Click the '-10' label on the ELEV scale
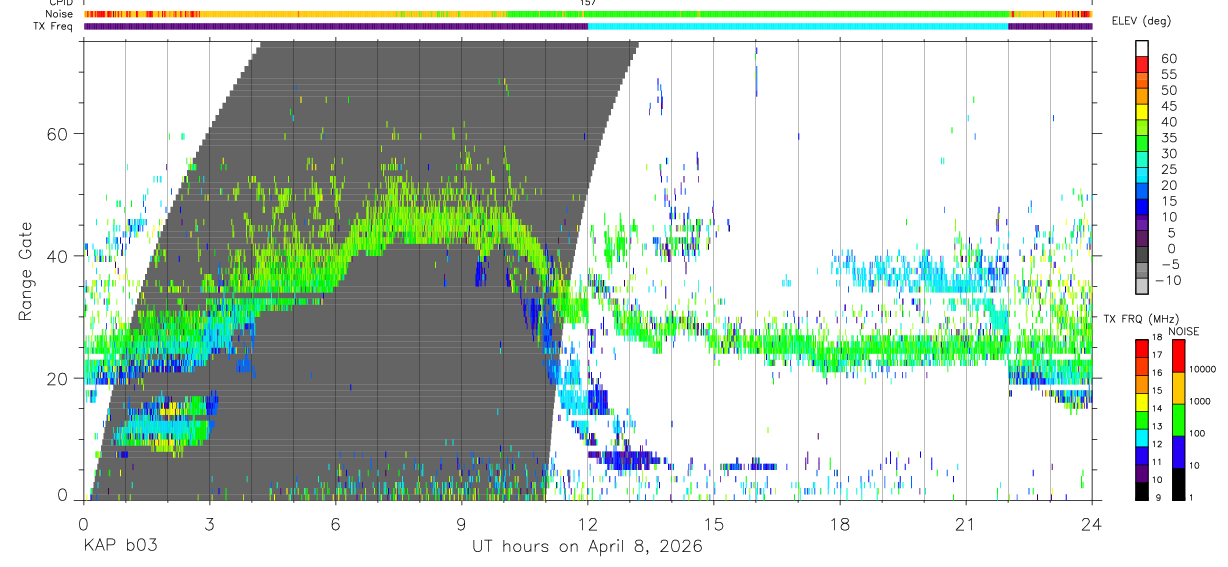 click(x=1168, y=280)
